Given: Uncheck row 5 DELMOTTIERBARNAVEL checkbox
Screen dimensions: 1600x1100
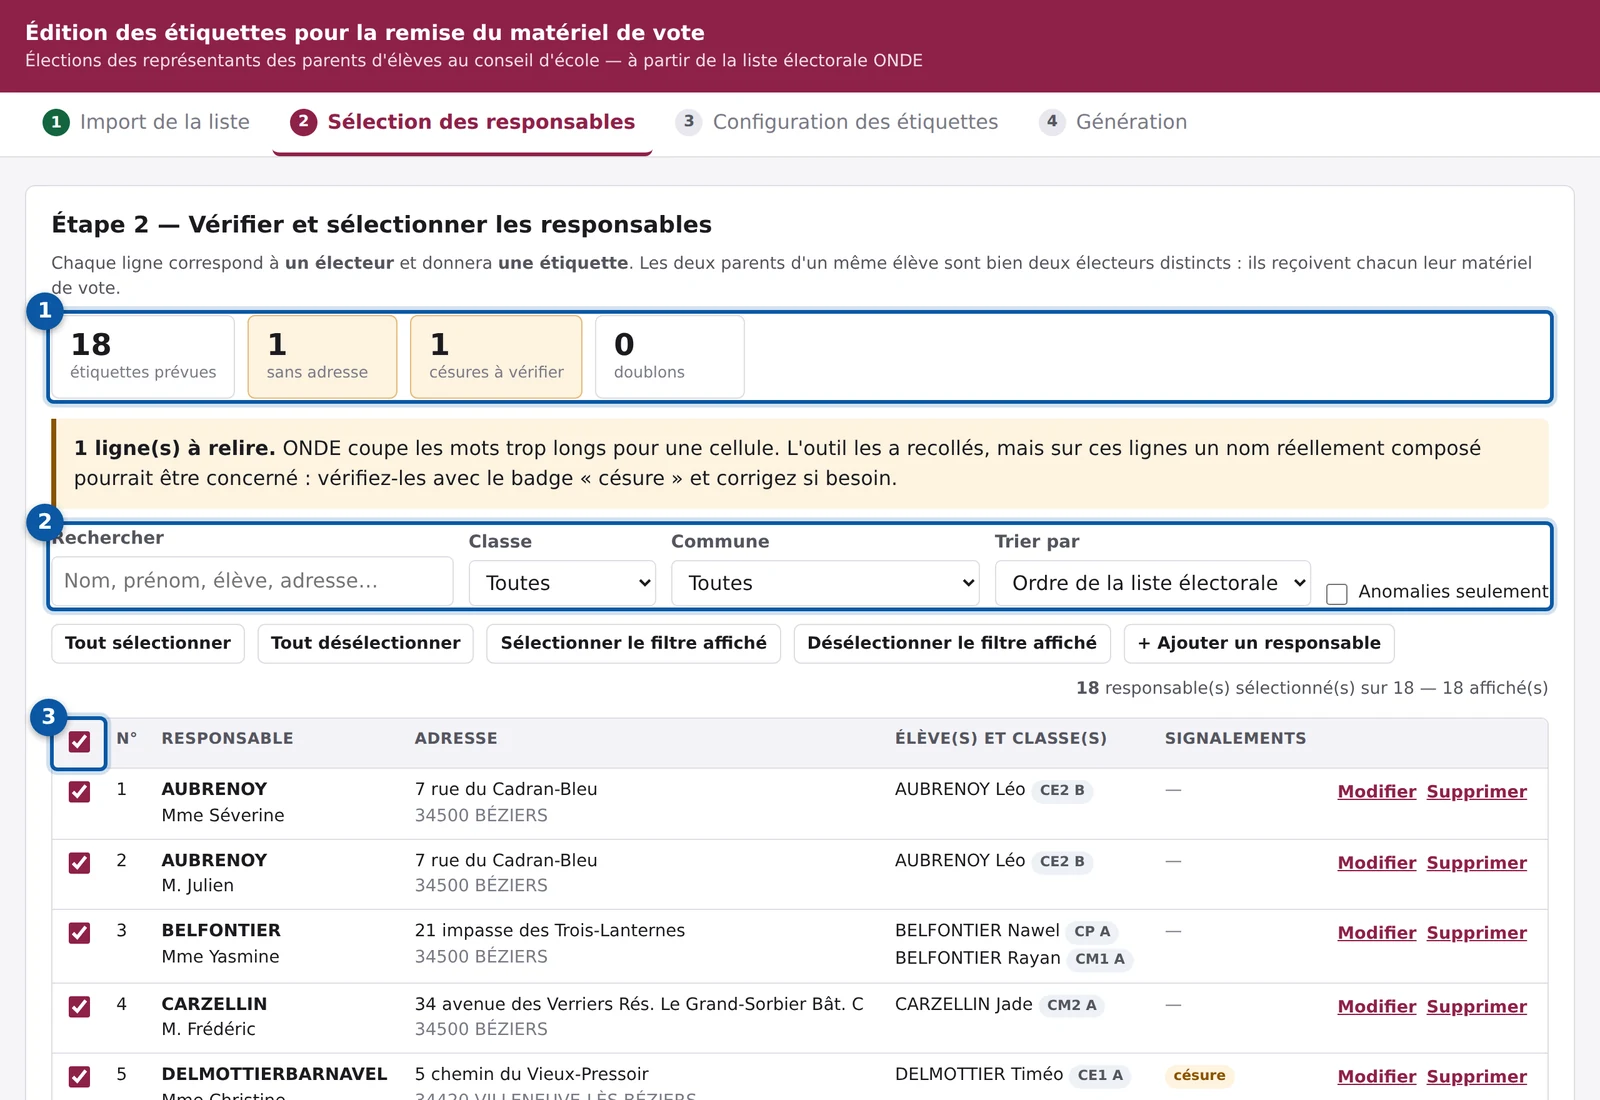Looking at the screenshot, I should [x=79, y=1077].
